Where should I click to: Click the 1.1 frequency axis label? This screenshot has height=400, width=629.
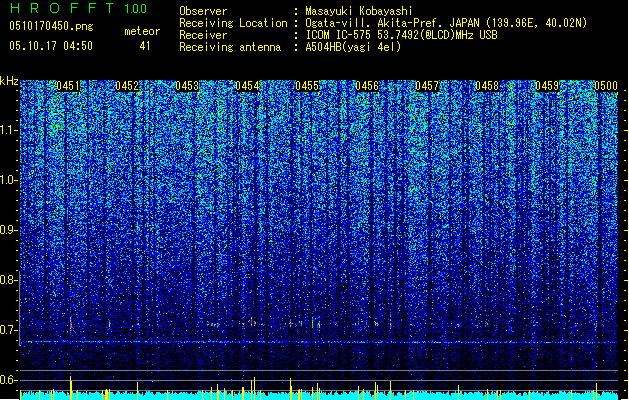(8, 130)
